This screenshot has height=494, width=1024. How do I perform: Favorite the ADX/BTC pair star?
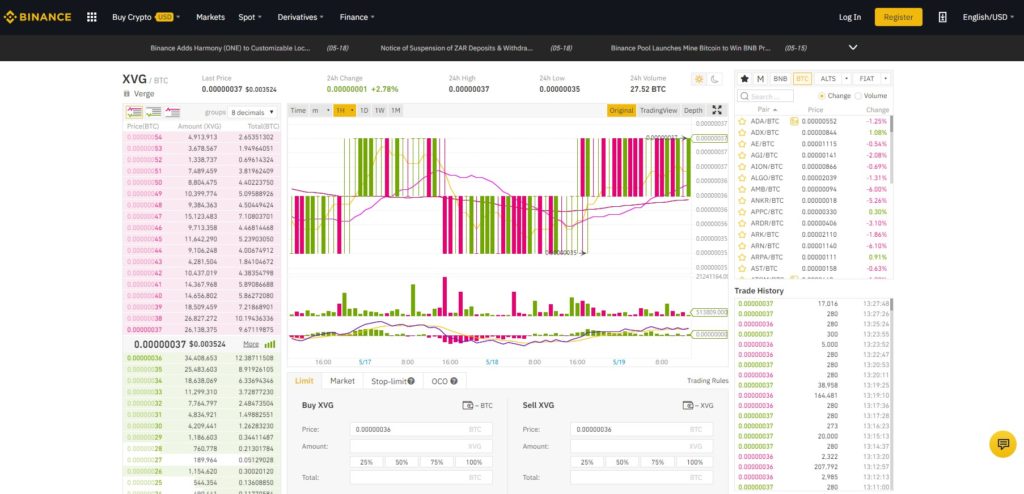pyautogui.click(x=742, y=132)
